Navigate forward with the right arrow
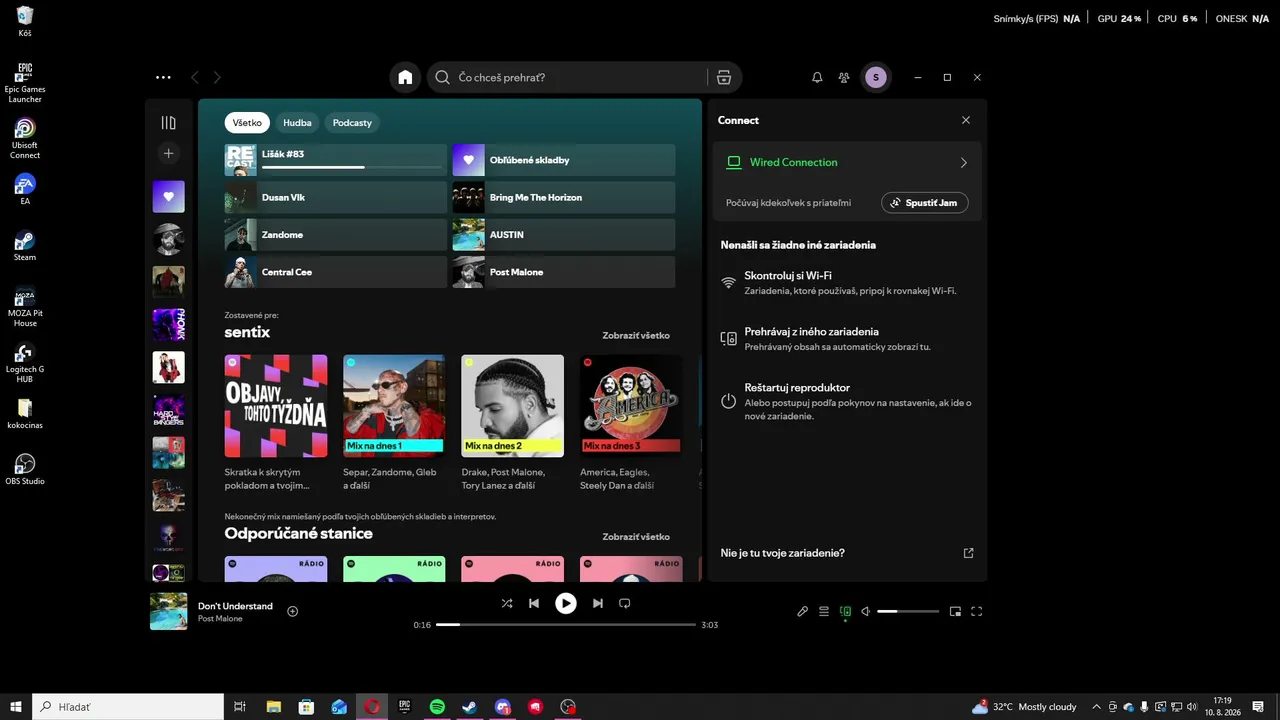Screen dimensions: 1280x720 217,77
